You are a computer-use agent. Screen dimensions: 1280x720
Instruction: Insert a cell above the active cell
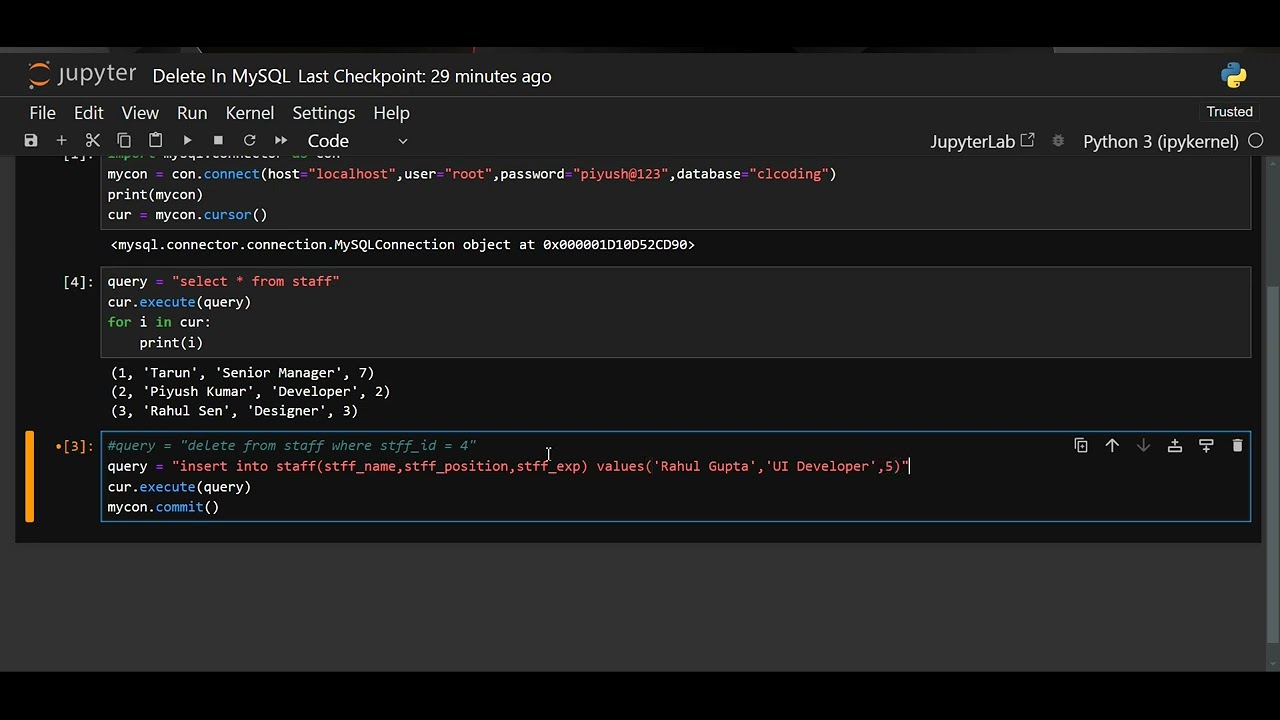point(1175,446)
